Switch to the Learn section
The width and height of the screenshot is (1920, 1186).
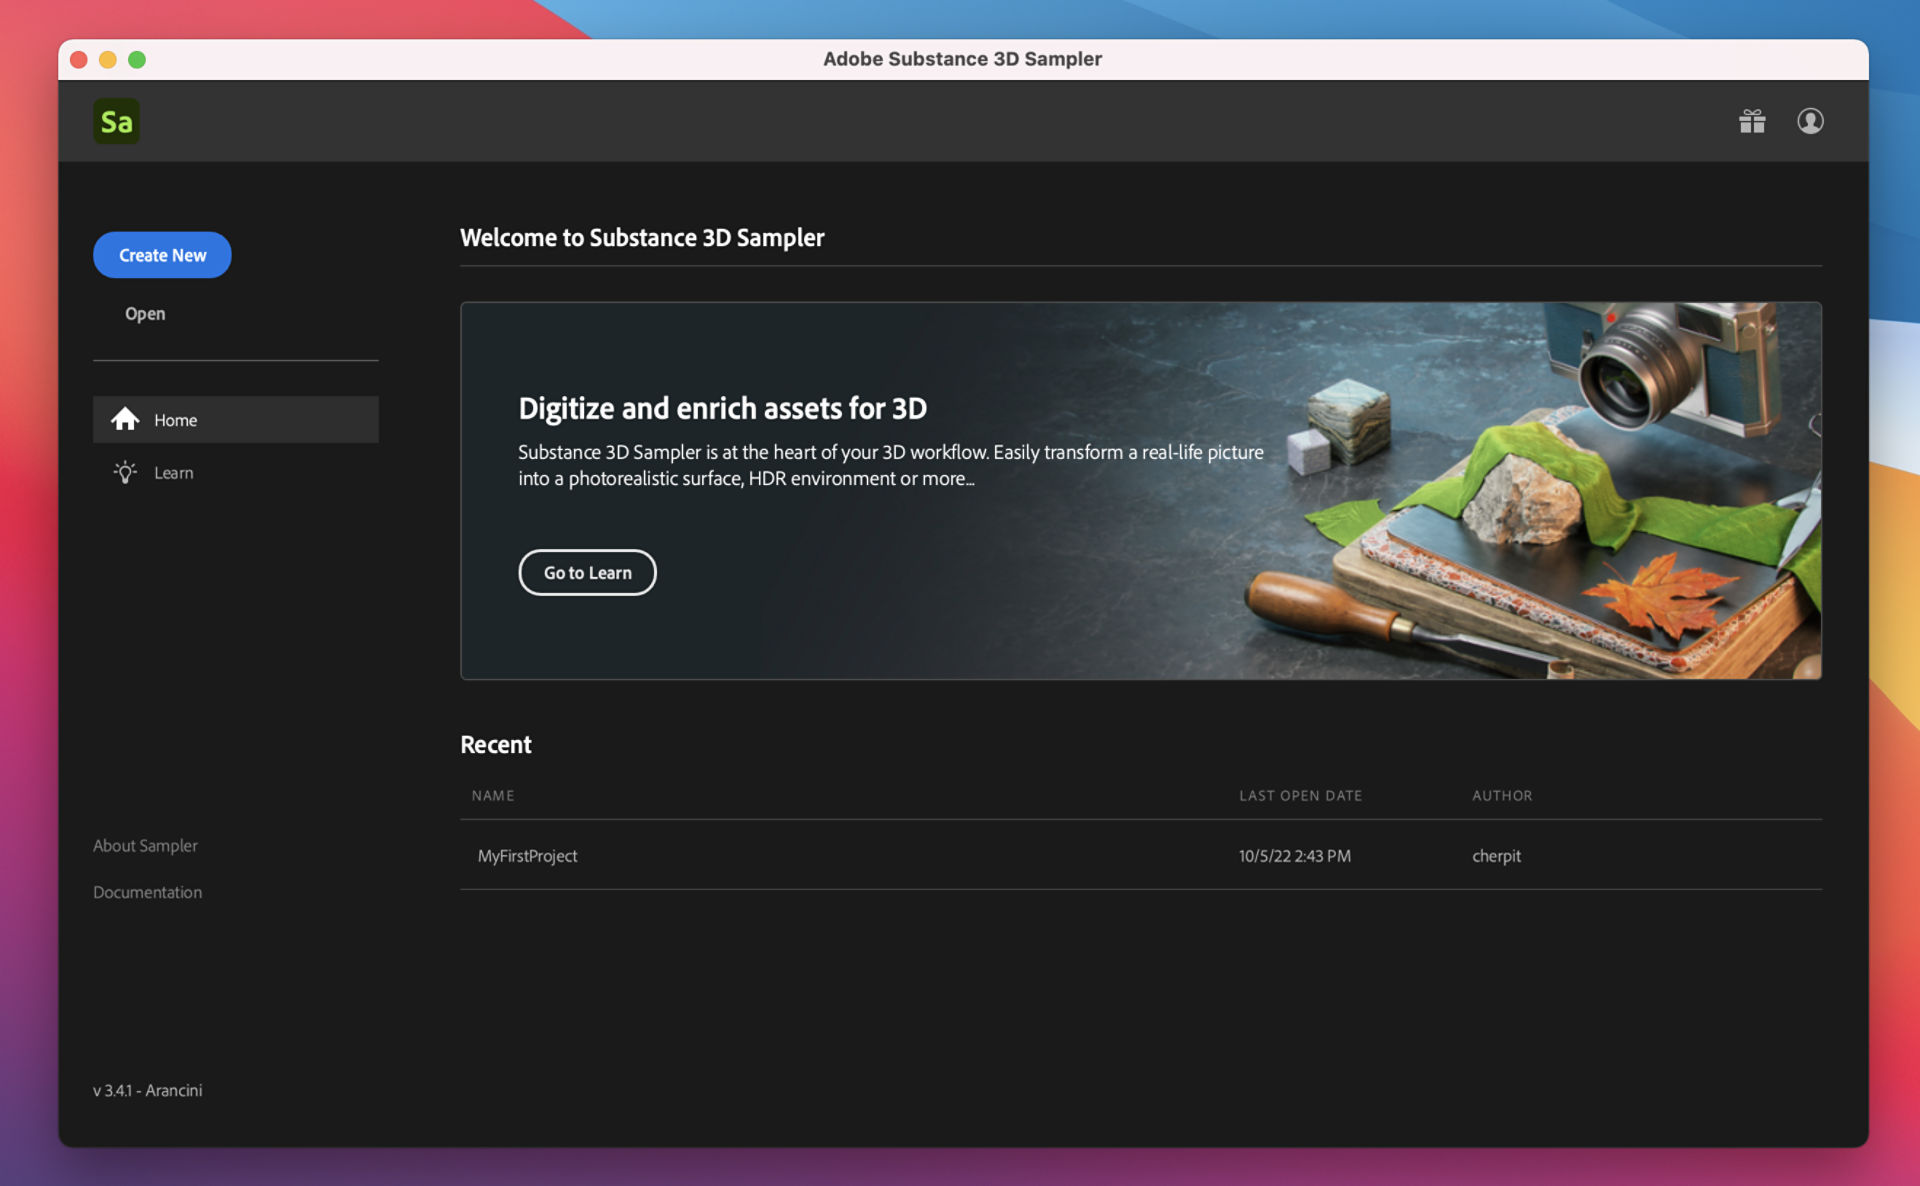coord(173,471)
